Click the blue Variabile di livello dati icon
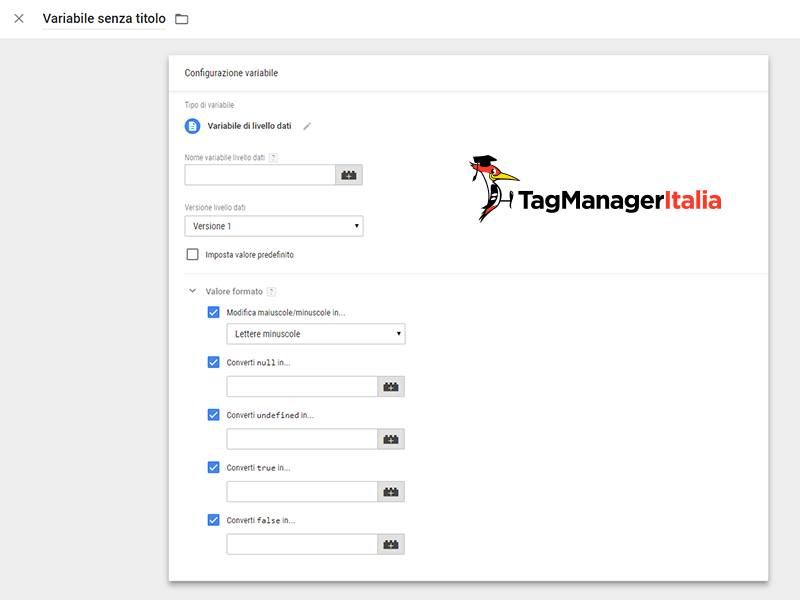Image resolution: width=800 pixels, height=600 pixels. coord(193,126)
